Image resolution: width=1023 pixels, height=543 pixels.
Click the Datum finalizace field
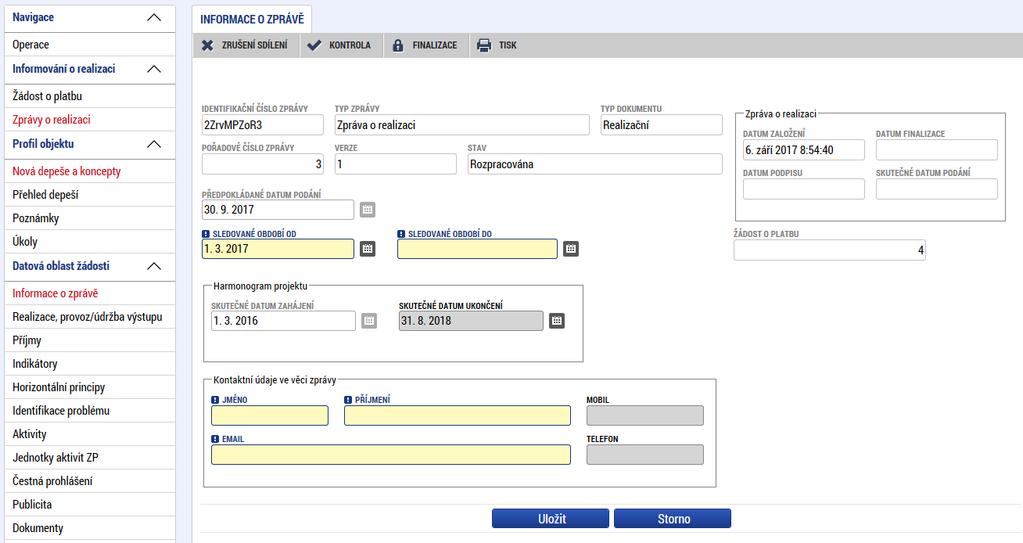(x=937, y=149)
